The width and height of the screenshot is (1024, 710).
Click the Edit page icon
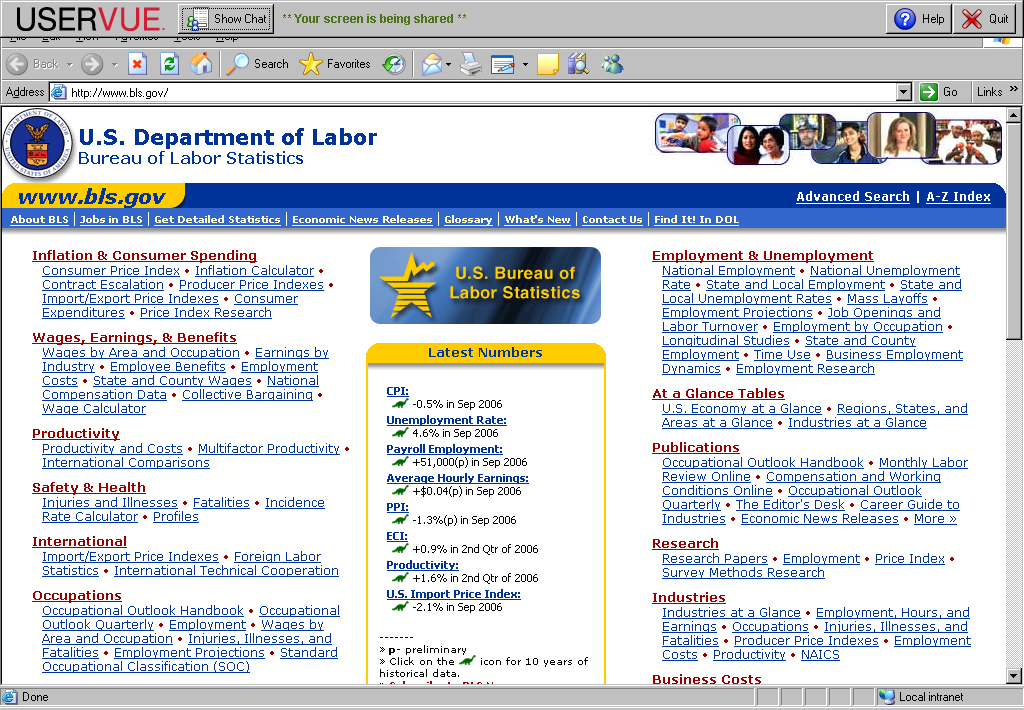(502, 64)
